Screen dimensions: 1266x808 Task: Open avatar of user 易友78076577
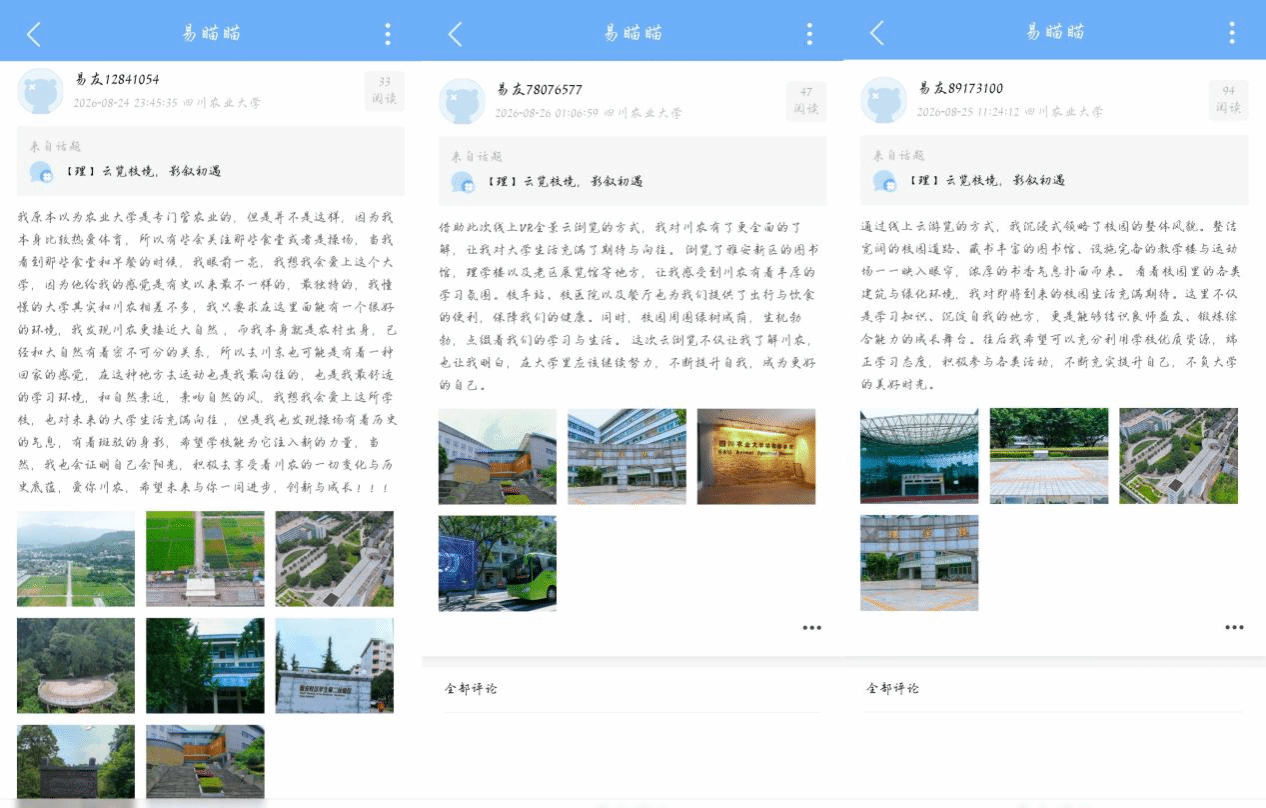tap(463, 101)
